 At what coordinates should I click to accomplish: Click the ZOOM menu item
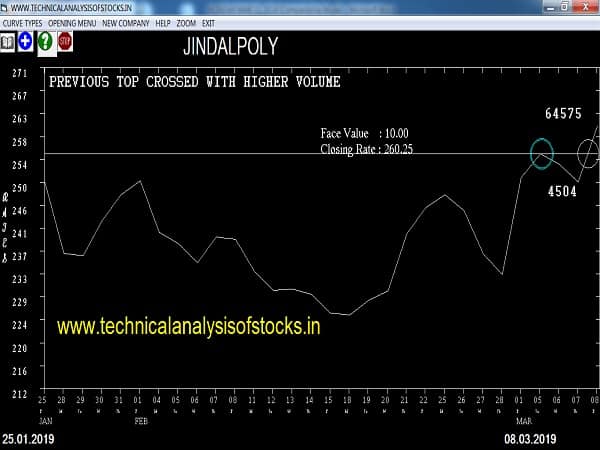coord(186,22)
